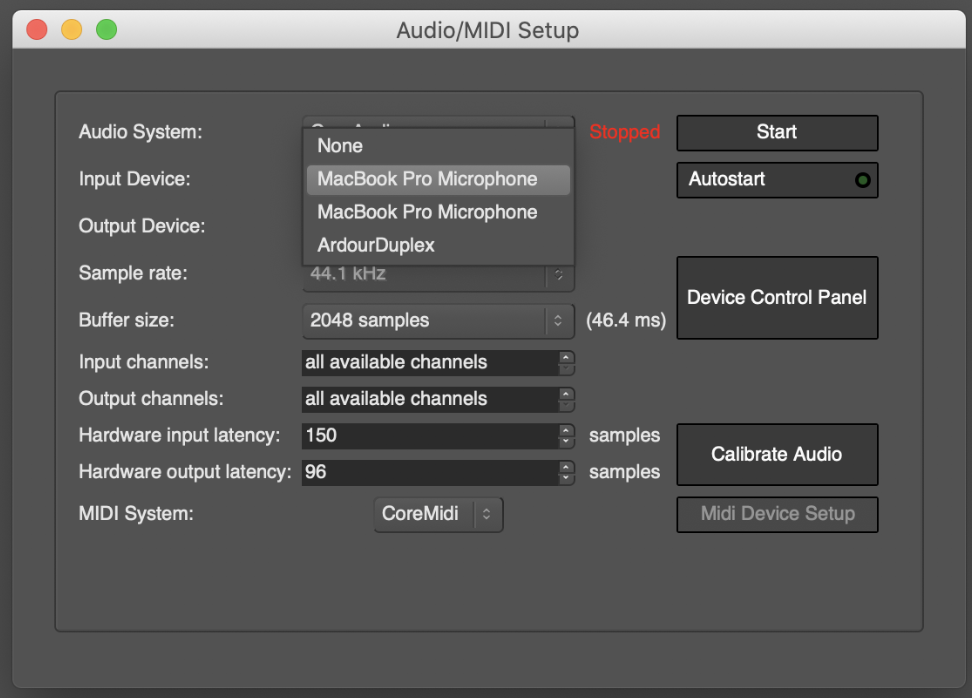This screenshot has width=972, height=698.
Task: Expand the CoreMidi MIDI System dropdown
Action: pyautogui.click(x=438, y=514)
